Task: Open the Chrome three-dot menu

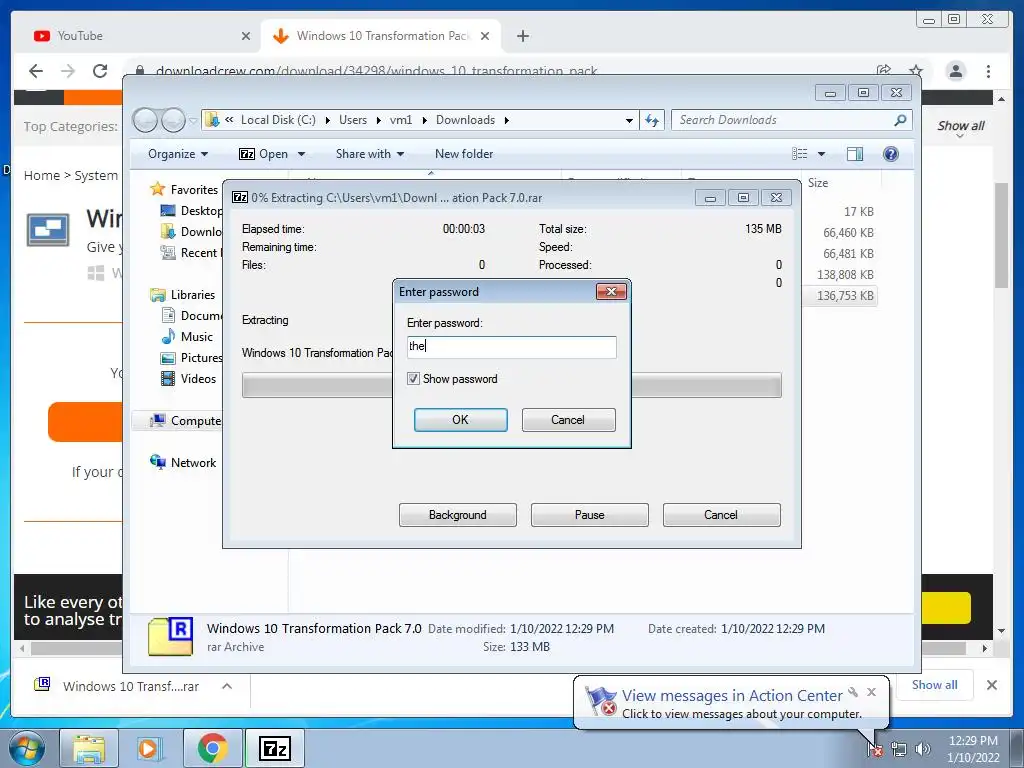Action: (988, 71)
